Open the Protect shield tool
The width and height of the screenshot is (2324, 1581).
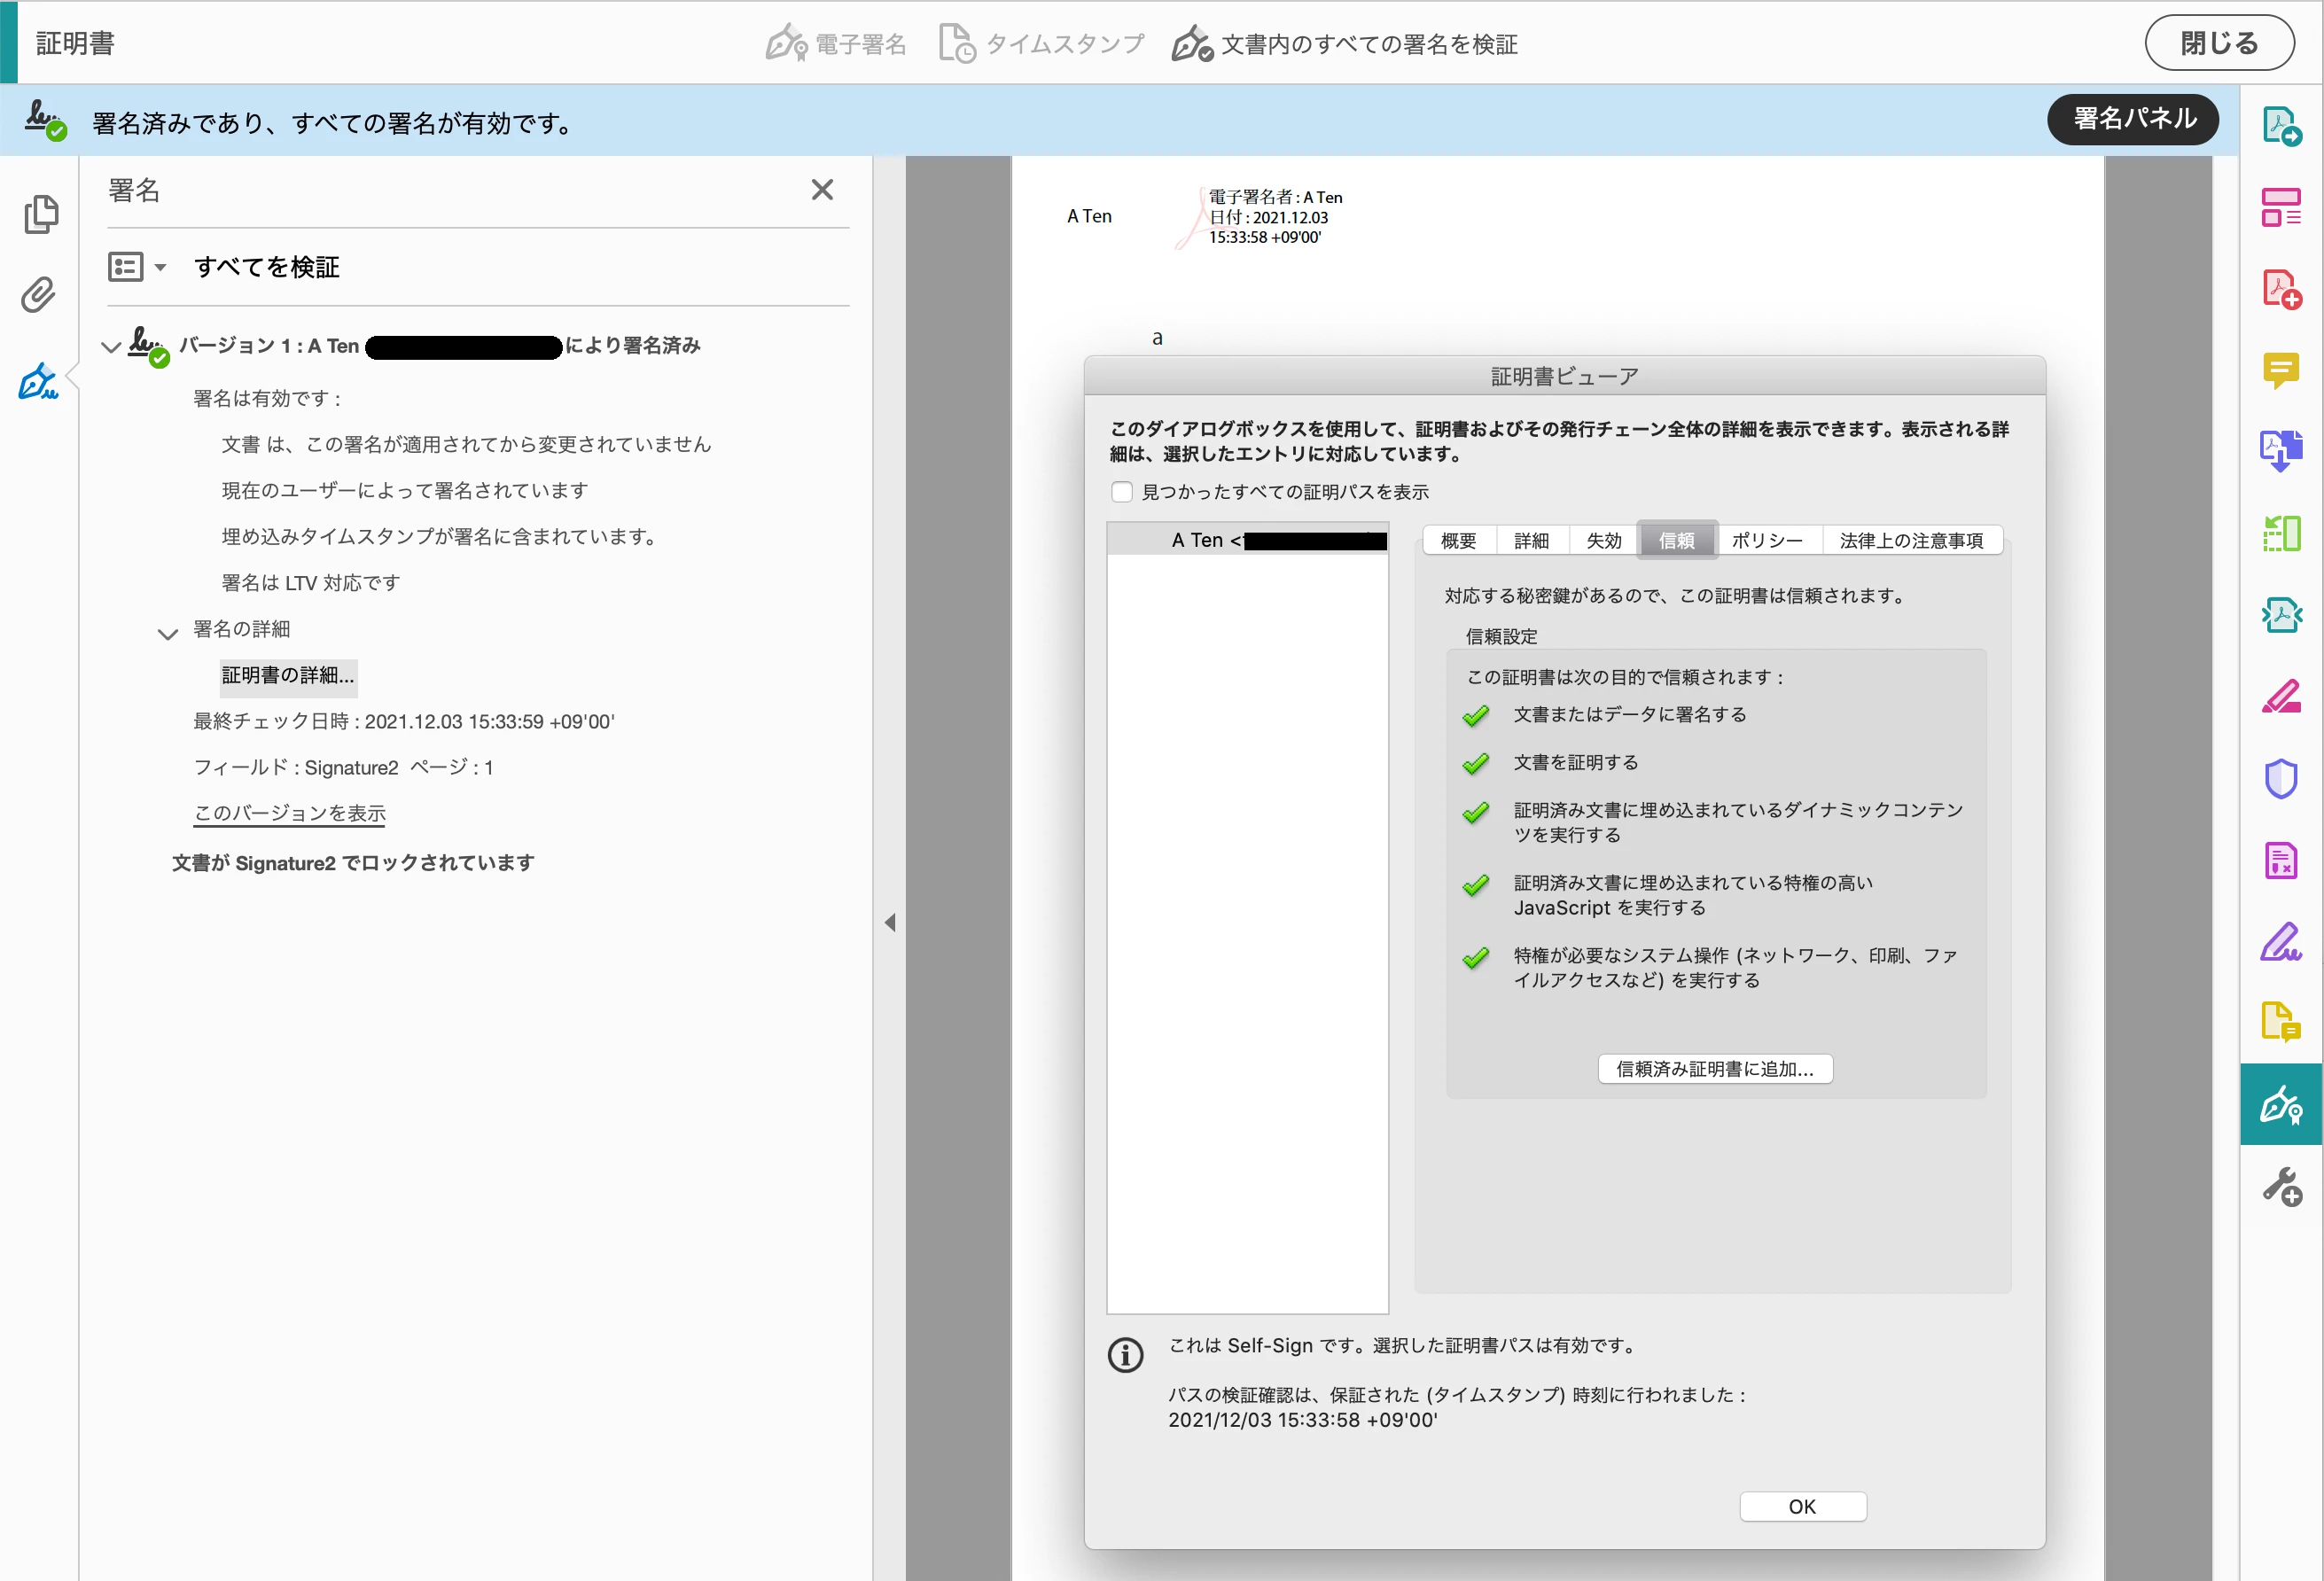(2280, 779)
